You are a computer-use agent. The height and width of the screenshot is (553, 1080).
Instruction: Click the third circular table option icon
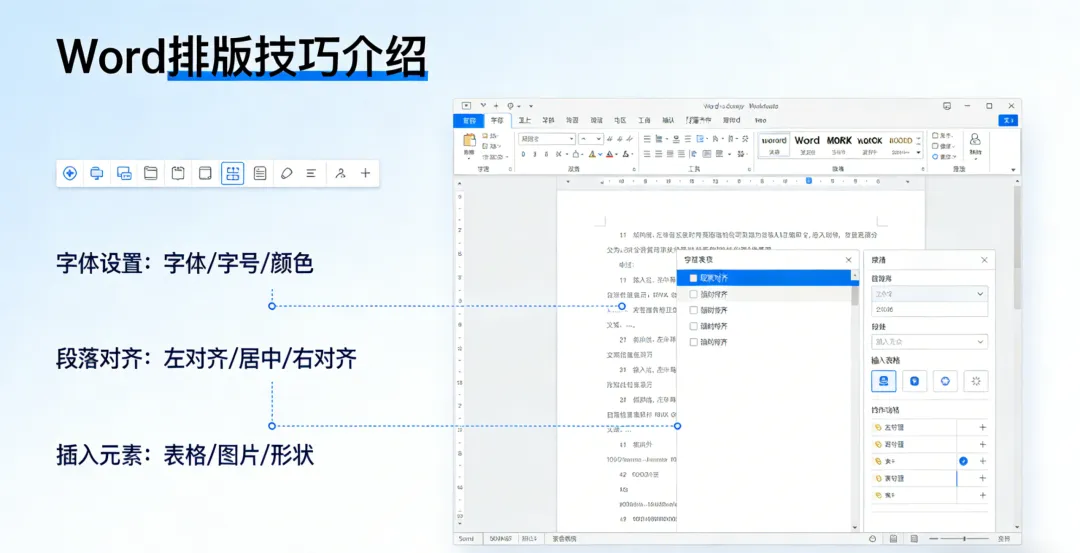945,381
